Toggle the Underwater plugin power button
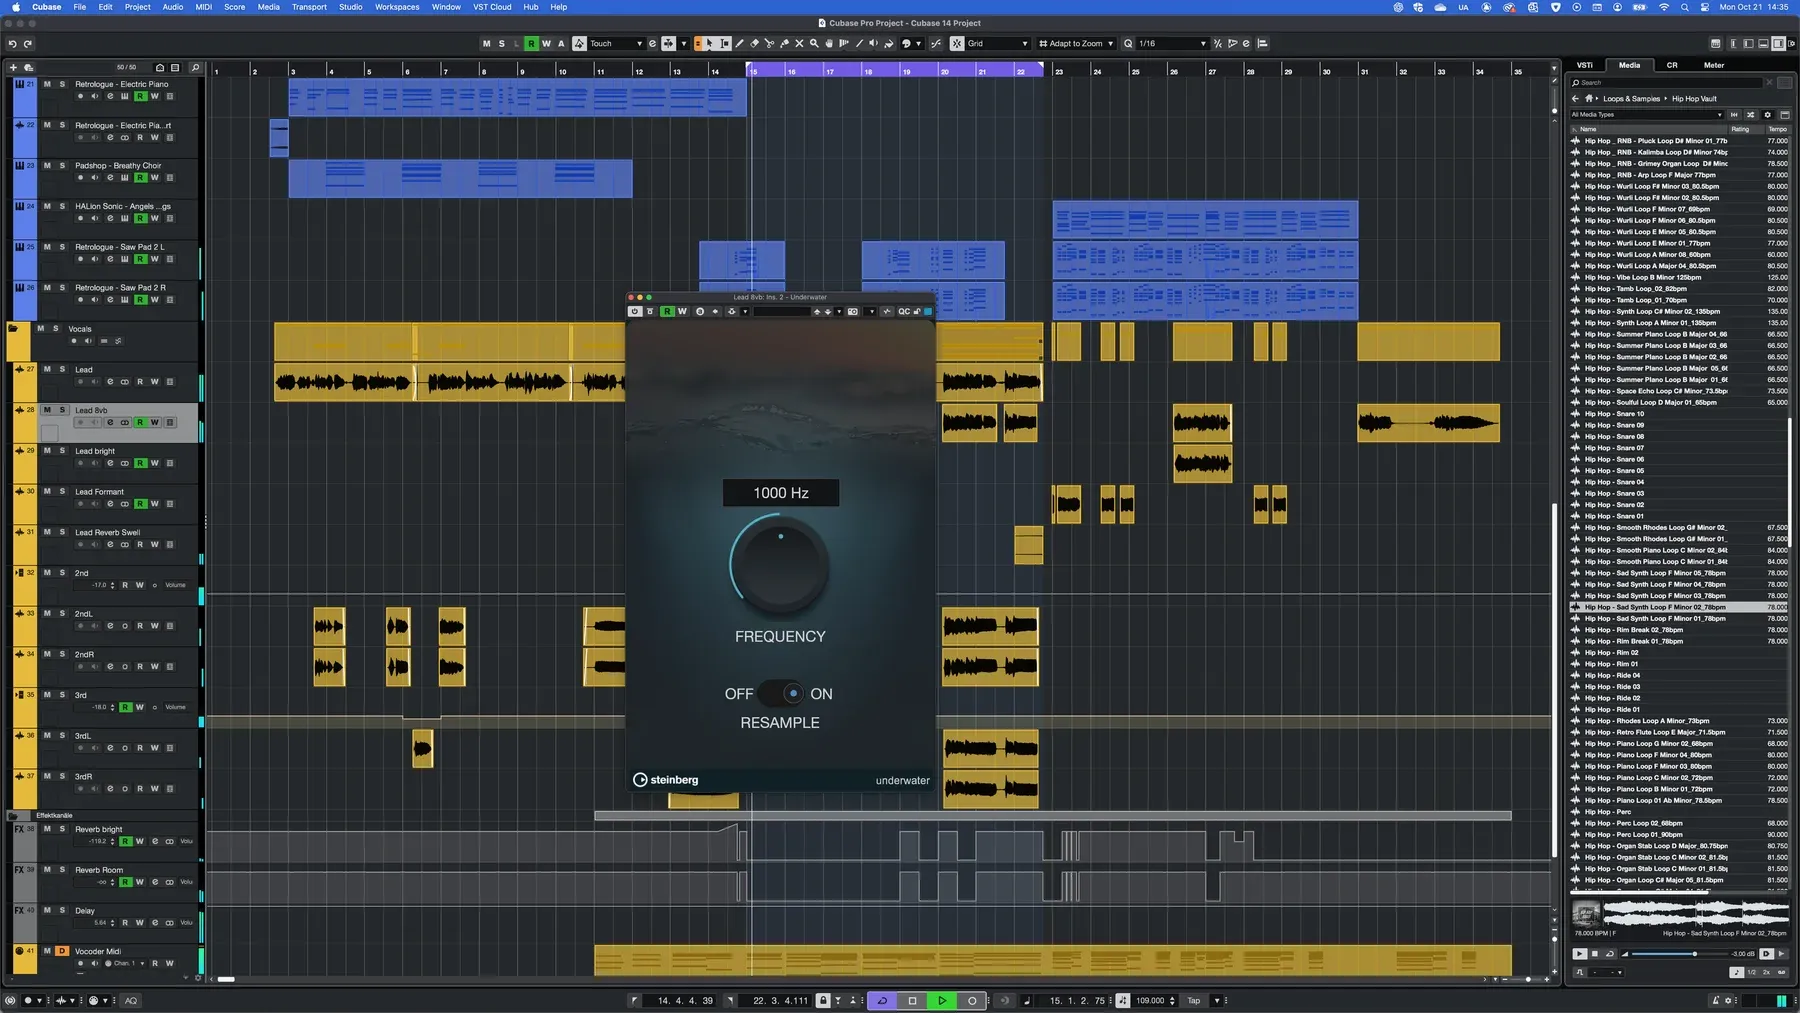Image resolution: width=1800 pixels, height=1013 pixels. point(634,311)
